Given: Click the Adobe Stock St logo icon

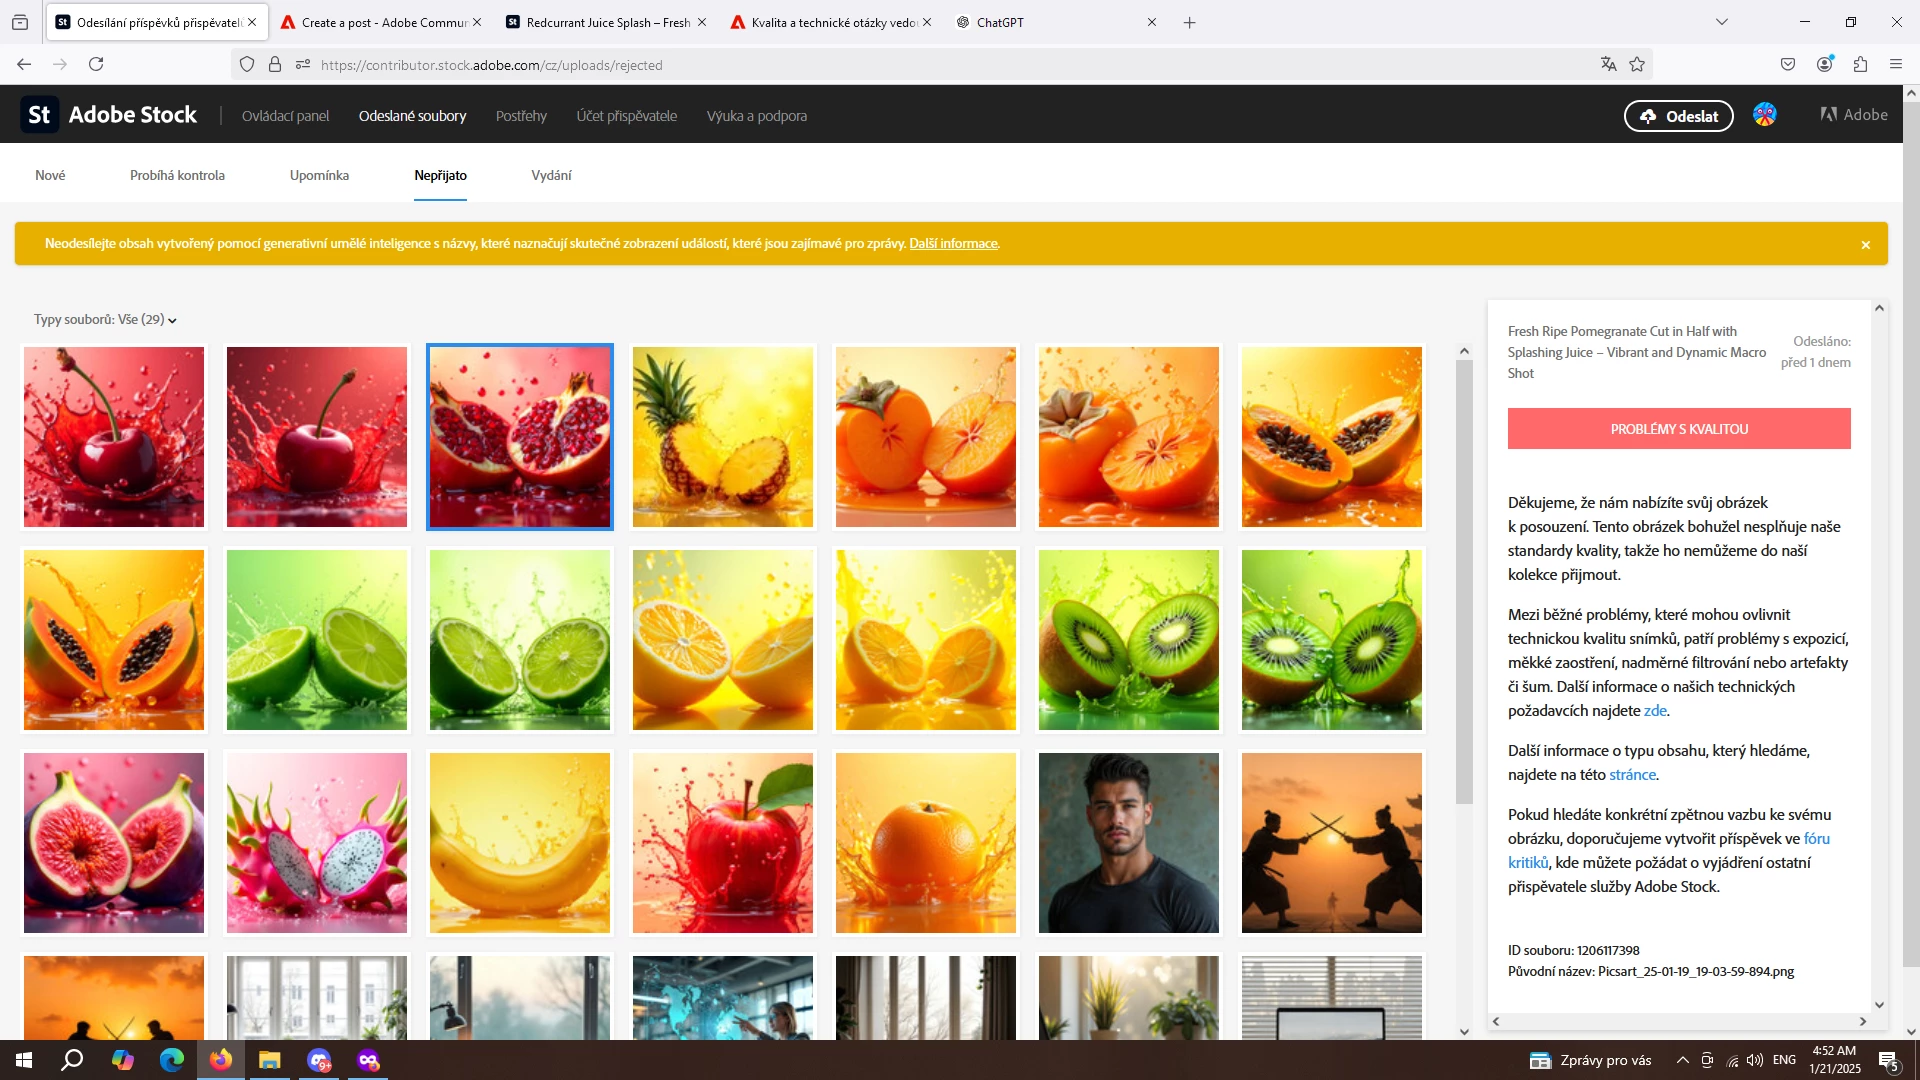Looking at the screenshot, I should click(39, 115).
